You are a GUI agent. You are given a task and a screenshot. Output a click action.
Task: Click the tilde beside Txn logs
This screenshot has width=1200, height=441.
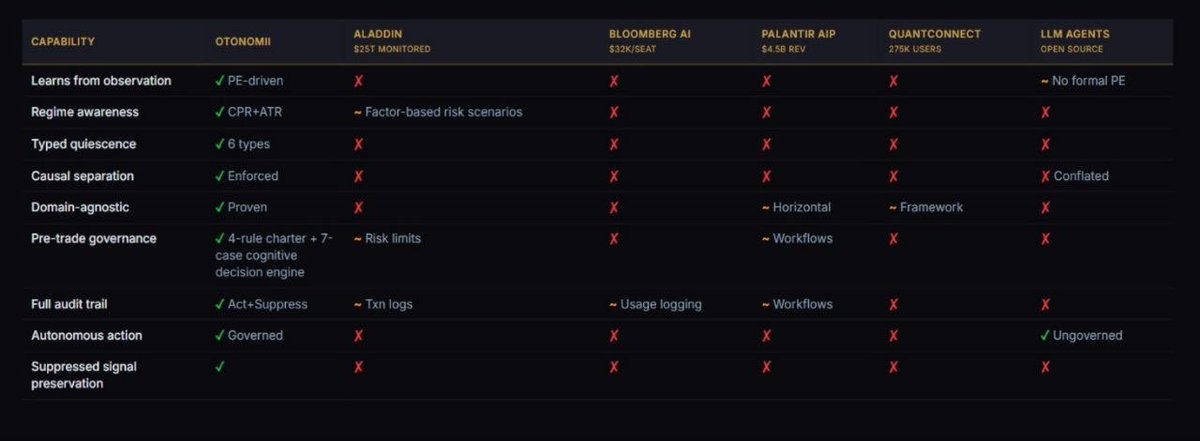click(357, 304)
